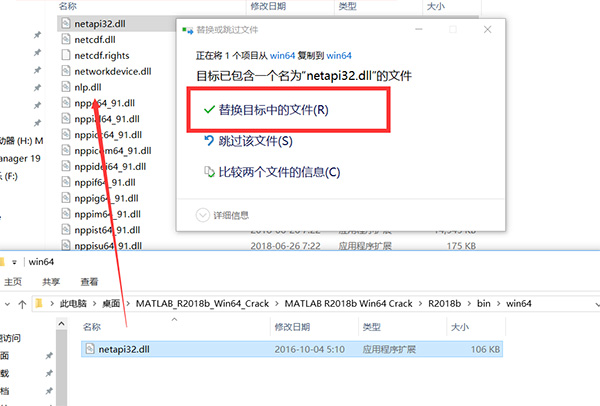
Task: Select nppisu64_91.dll file row
Action: 108,246
